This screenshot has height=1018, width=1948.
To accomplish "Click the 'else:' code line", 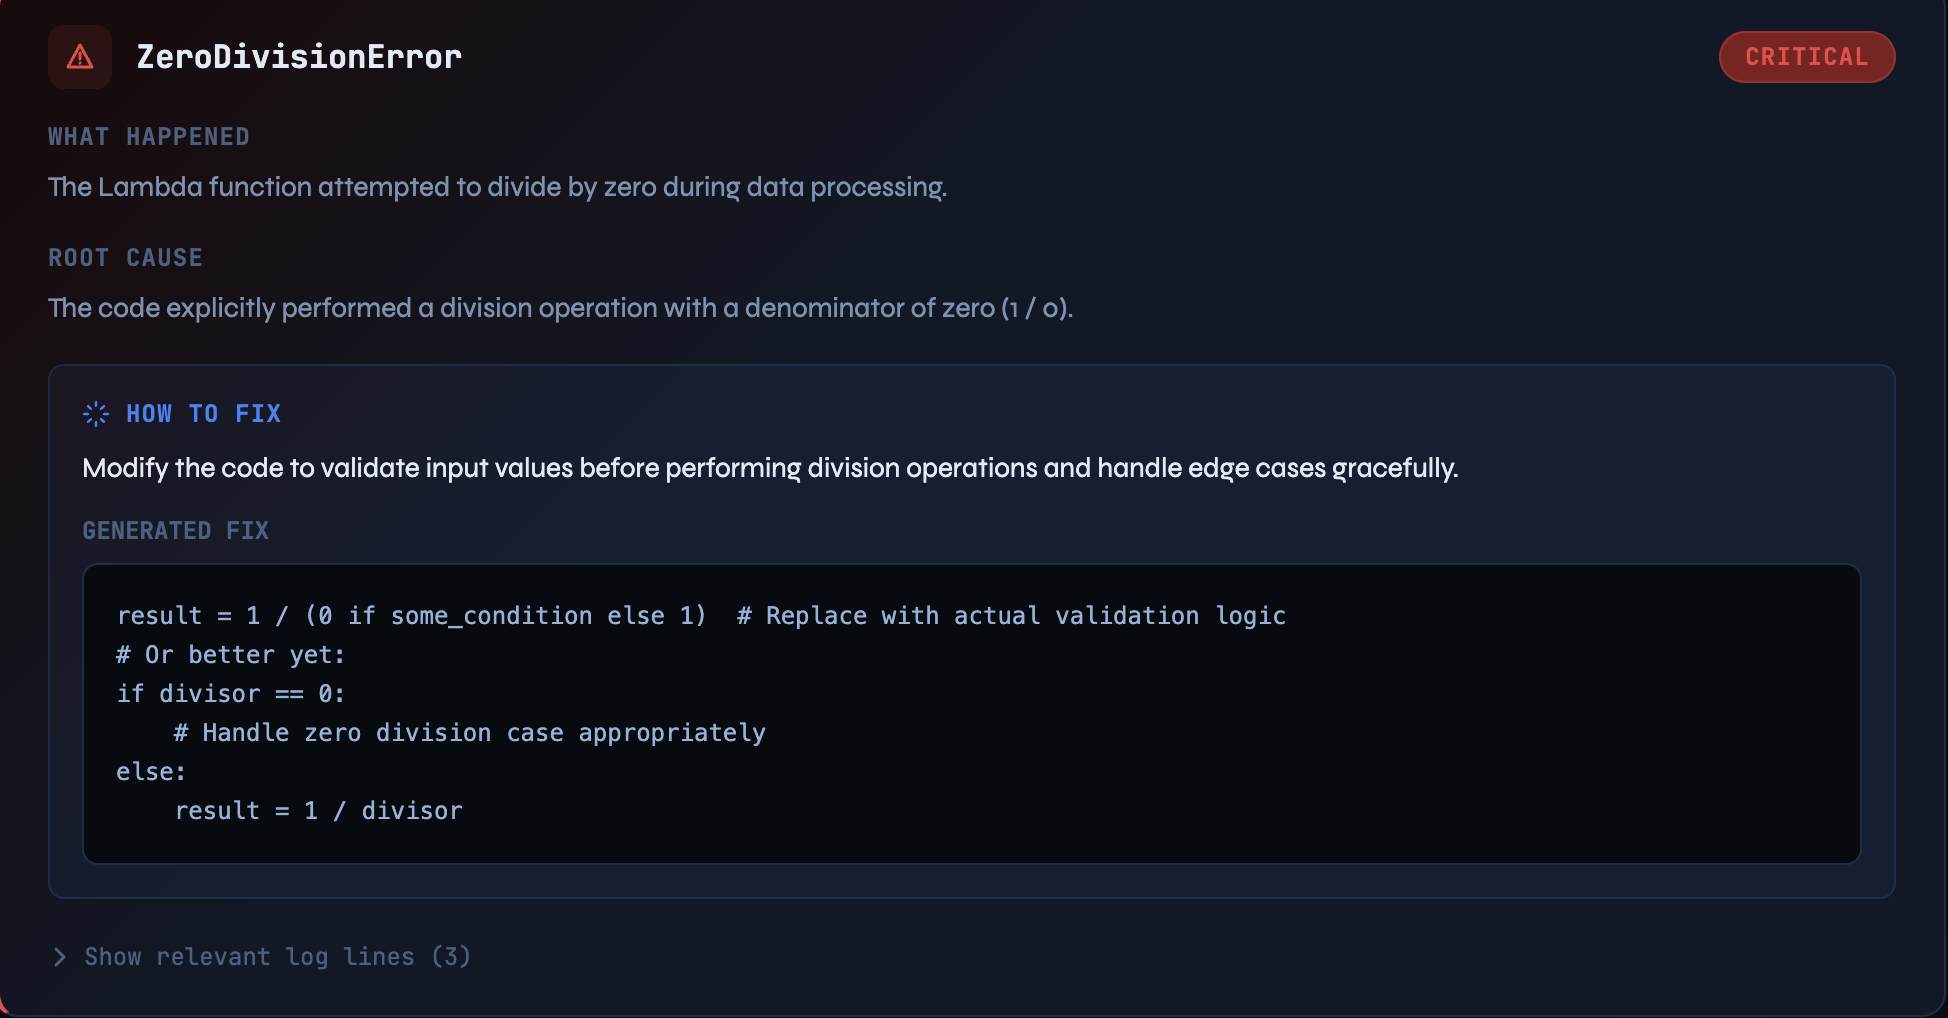I will pos(151,772).
